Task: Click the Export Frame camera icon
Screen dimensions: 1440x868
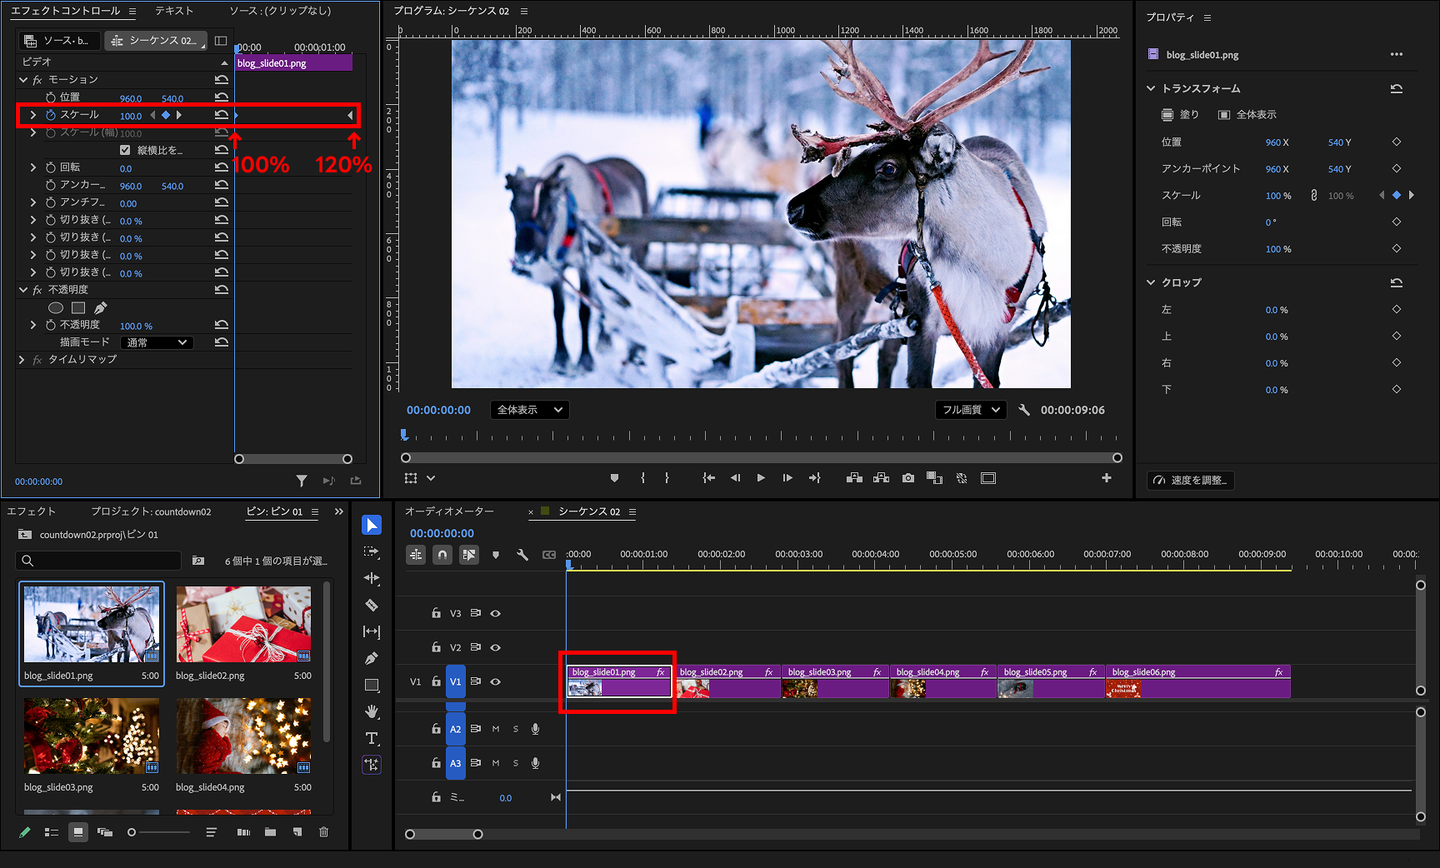Action: [908, 478]
